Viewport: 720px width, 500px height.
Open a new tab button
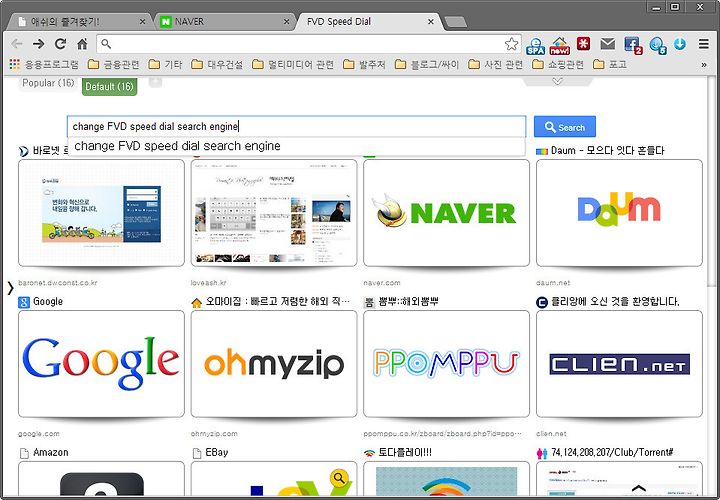[456, 22]
